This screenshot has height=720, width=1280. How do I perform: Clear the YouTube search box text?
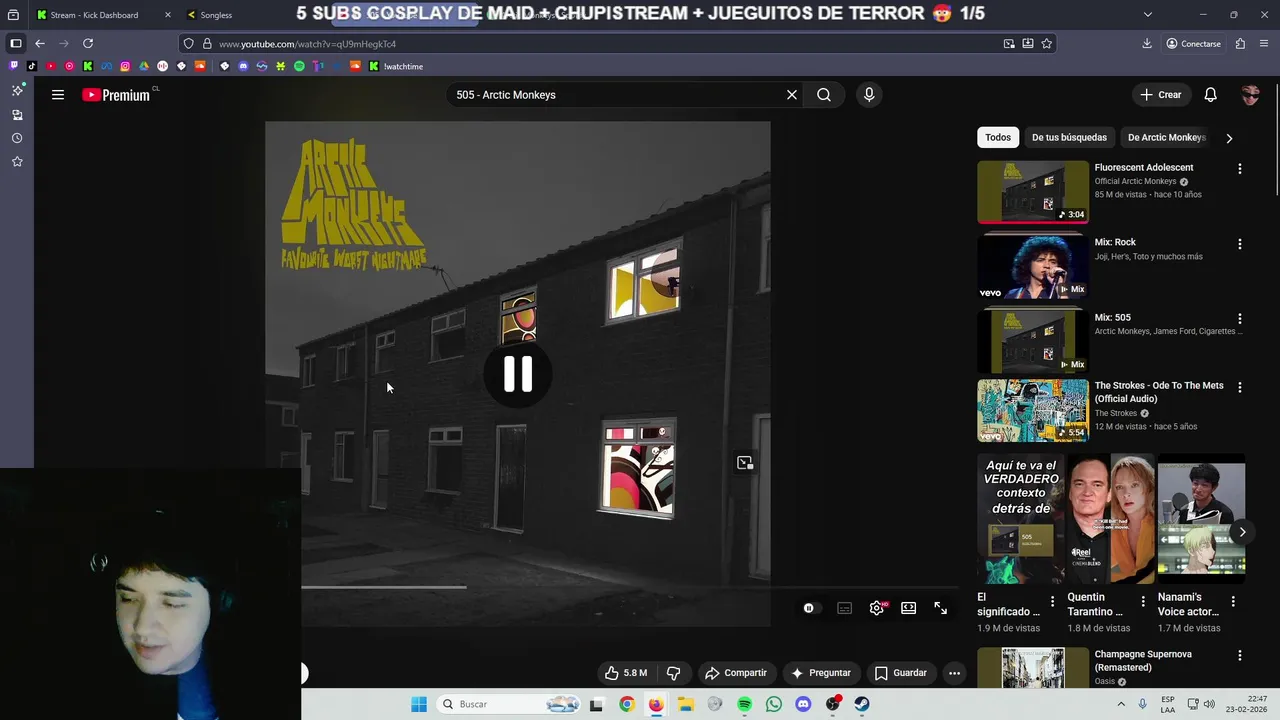792,95
